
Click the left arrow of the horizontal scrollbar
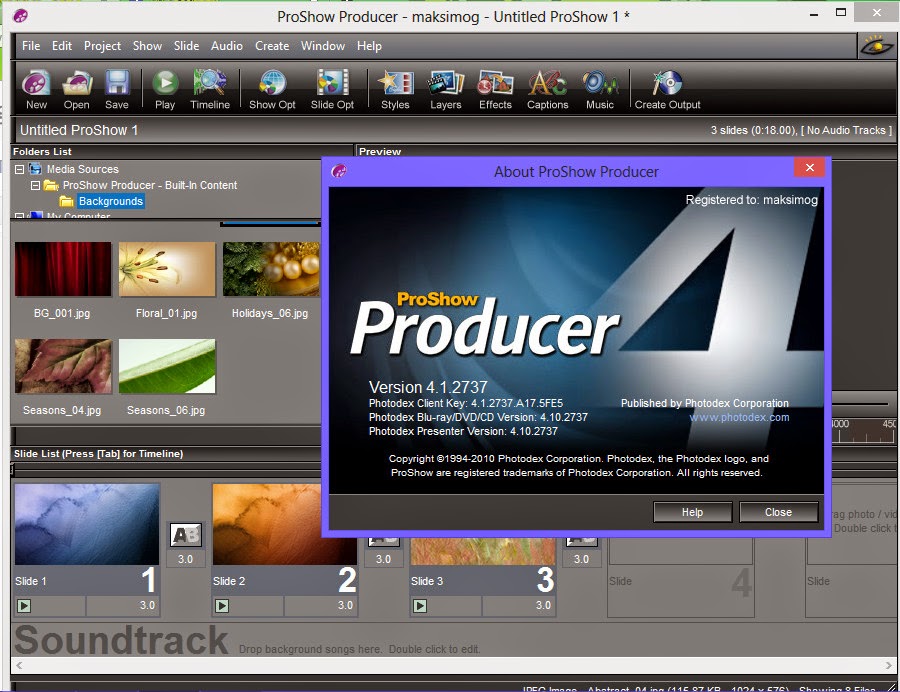pyautogui.click(x=20, y=666)
